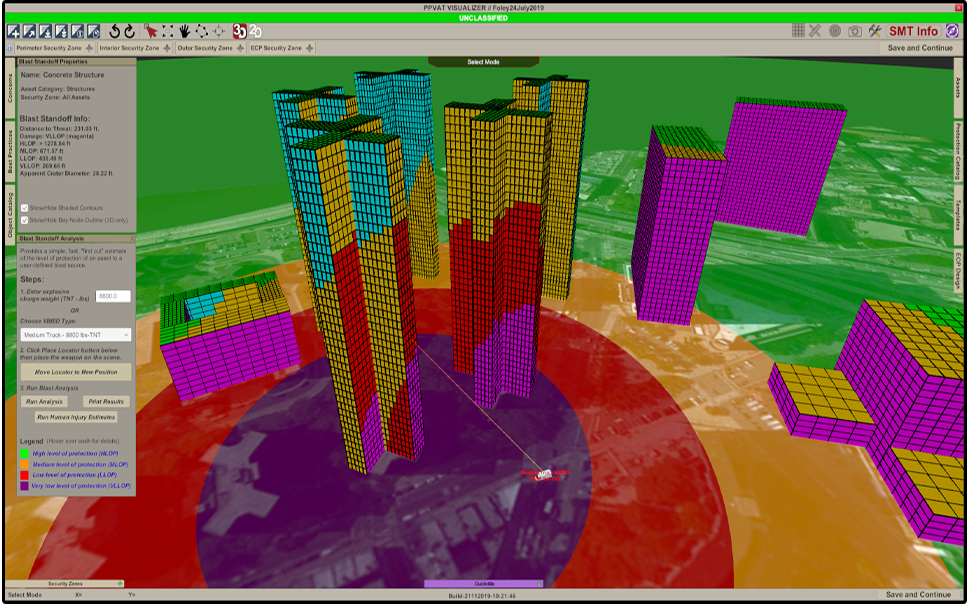Click Move Locator to New Position
The height and width of the screenshot is (604, 969).
76,371
